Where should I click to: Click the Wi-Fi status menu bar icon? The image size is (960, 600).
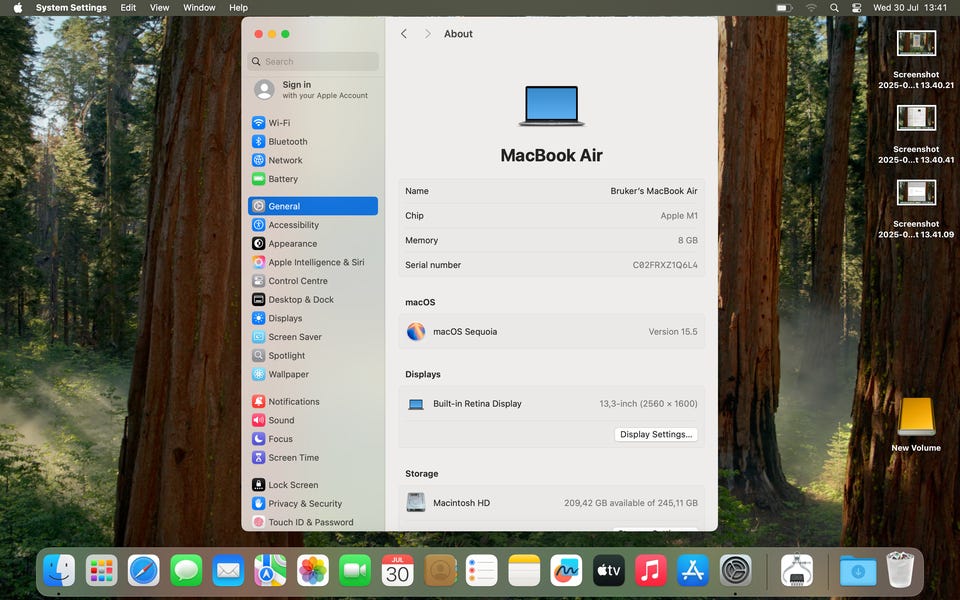(x=810, y=8)
